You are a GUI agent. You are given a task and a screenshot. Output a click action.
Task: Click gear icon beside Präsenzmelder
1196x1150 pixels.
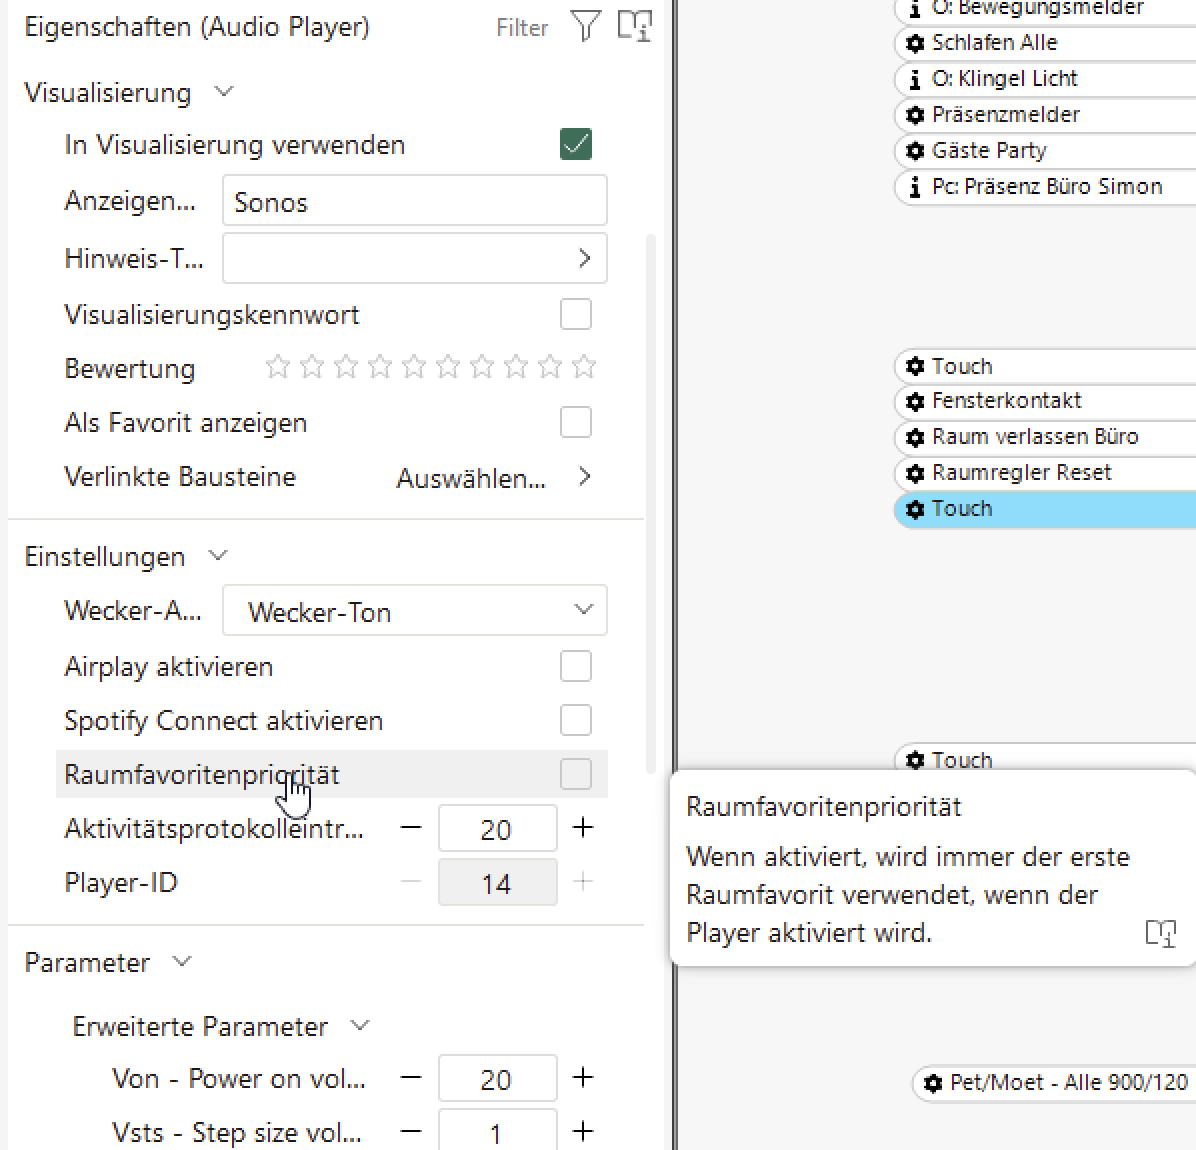(x=915, y=115)
